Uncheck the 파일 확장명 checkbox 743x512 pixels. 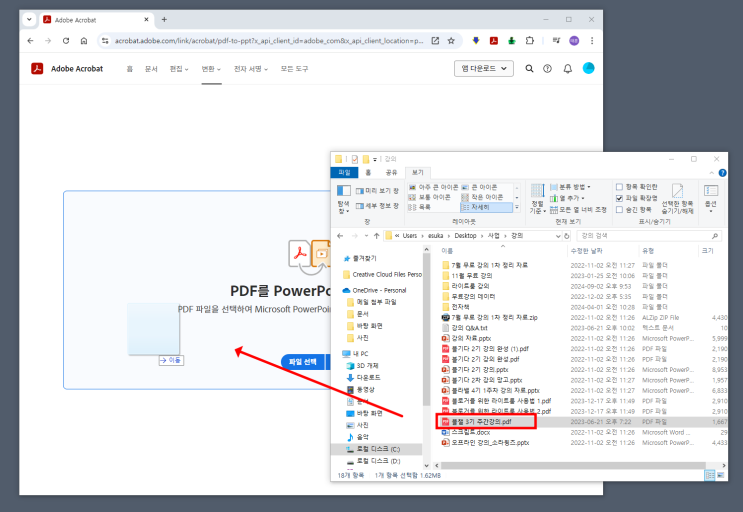(619, 198)
